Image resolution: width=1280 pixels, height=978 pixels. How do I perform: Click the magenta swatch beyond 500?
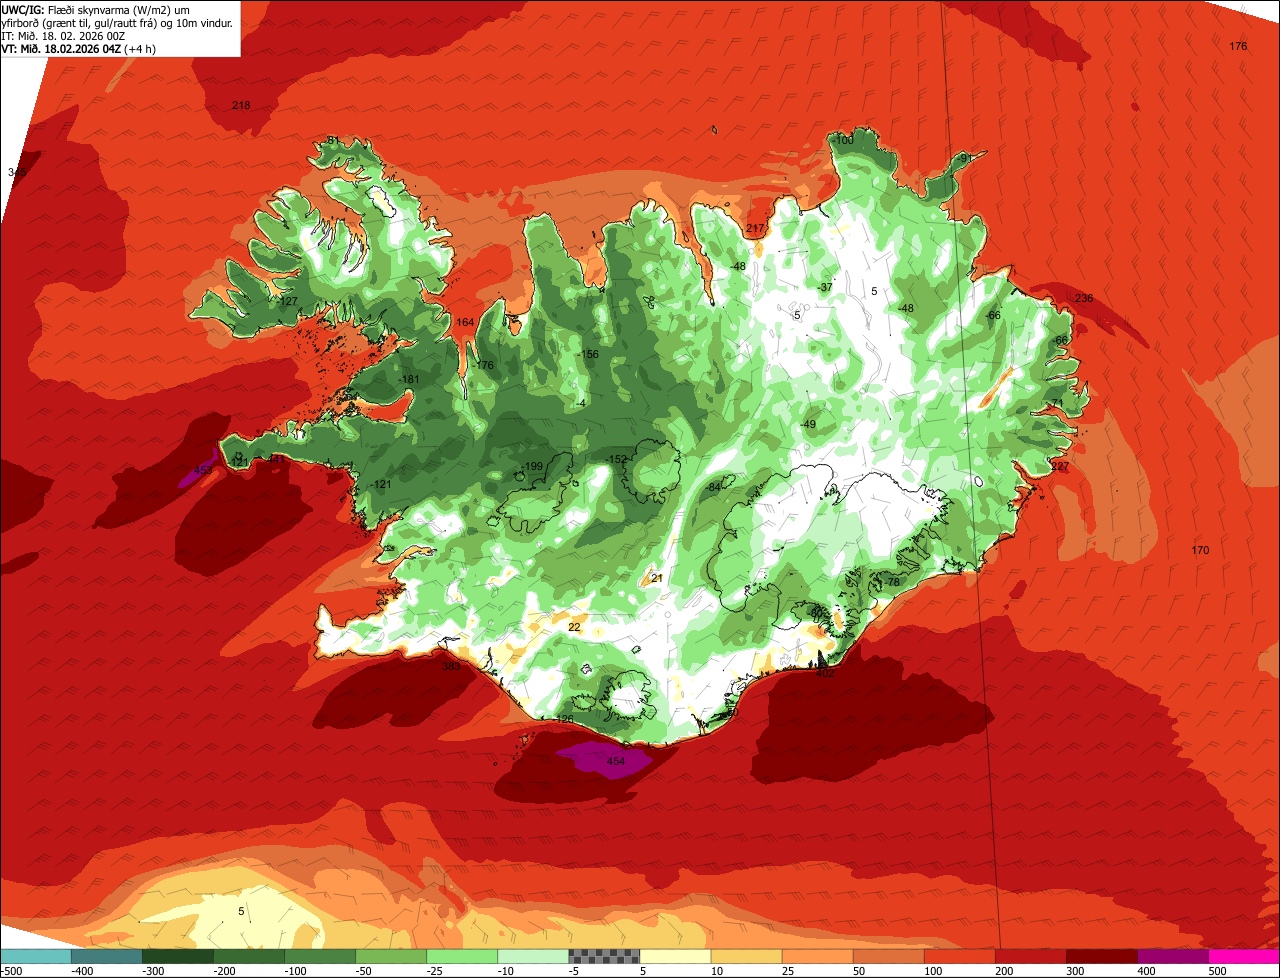click(x=1244, y=956)
